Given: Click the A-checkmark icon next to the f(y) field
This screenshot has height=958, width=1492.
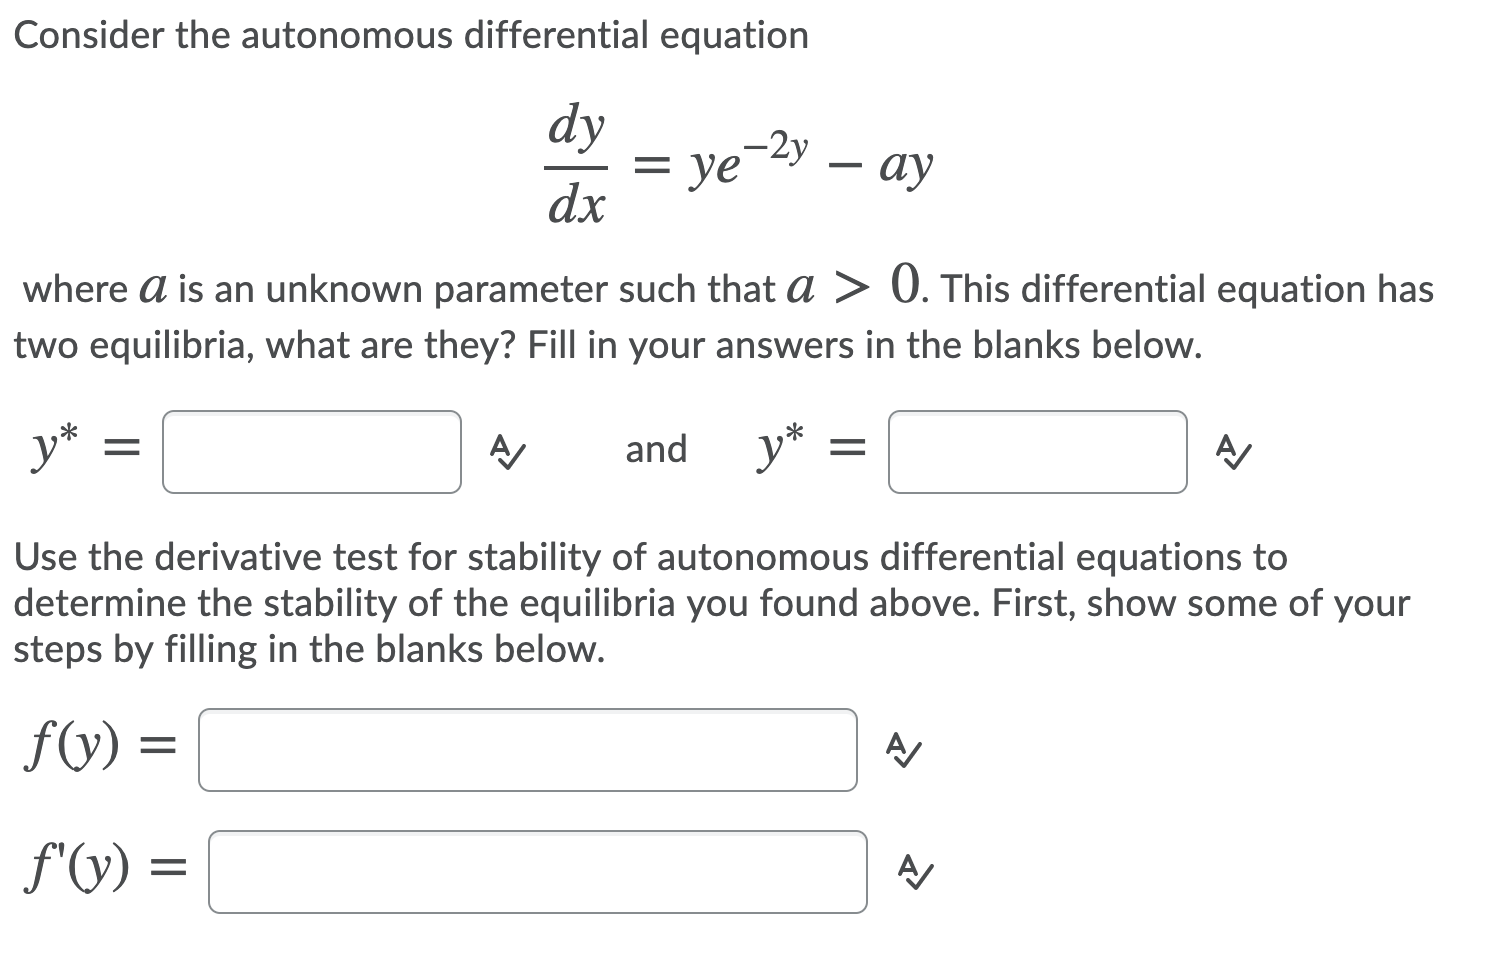Looking at the screenshot, I should 903,749.
